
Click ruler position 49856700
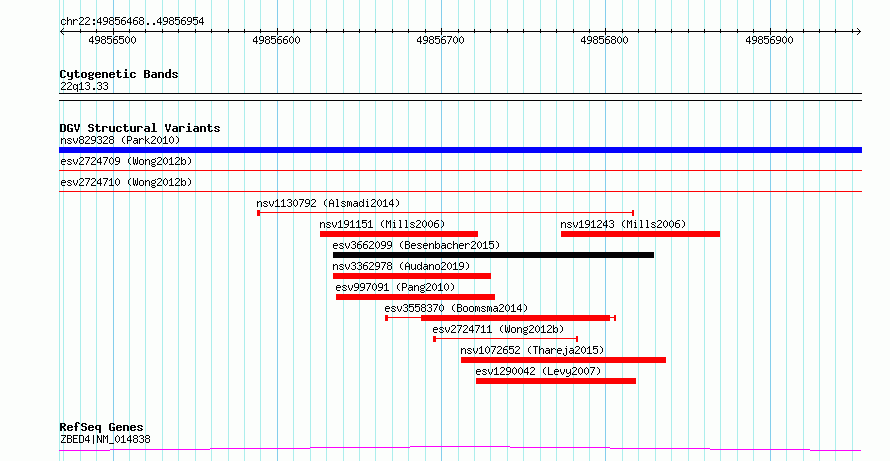tap(440, 40)
